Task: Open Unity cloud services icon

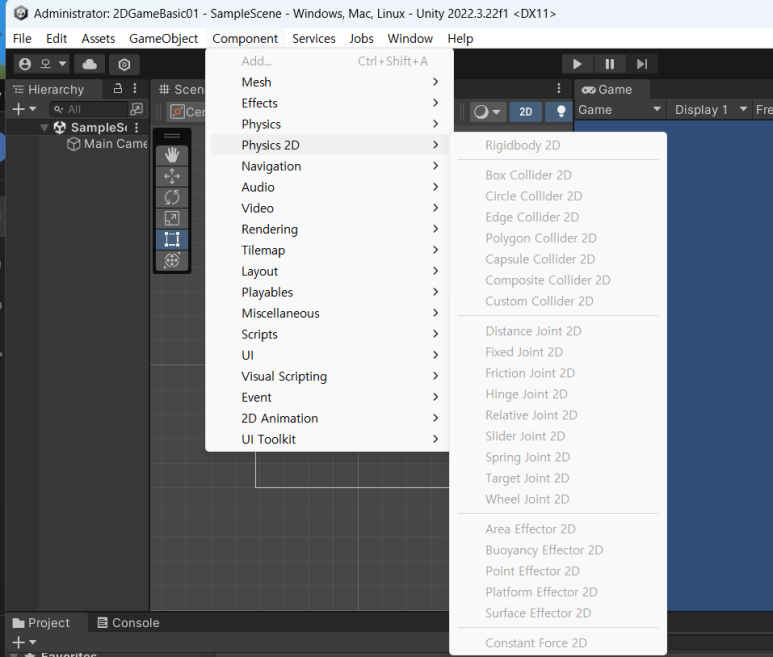Action: click(89, 64)
